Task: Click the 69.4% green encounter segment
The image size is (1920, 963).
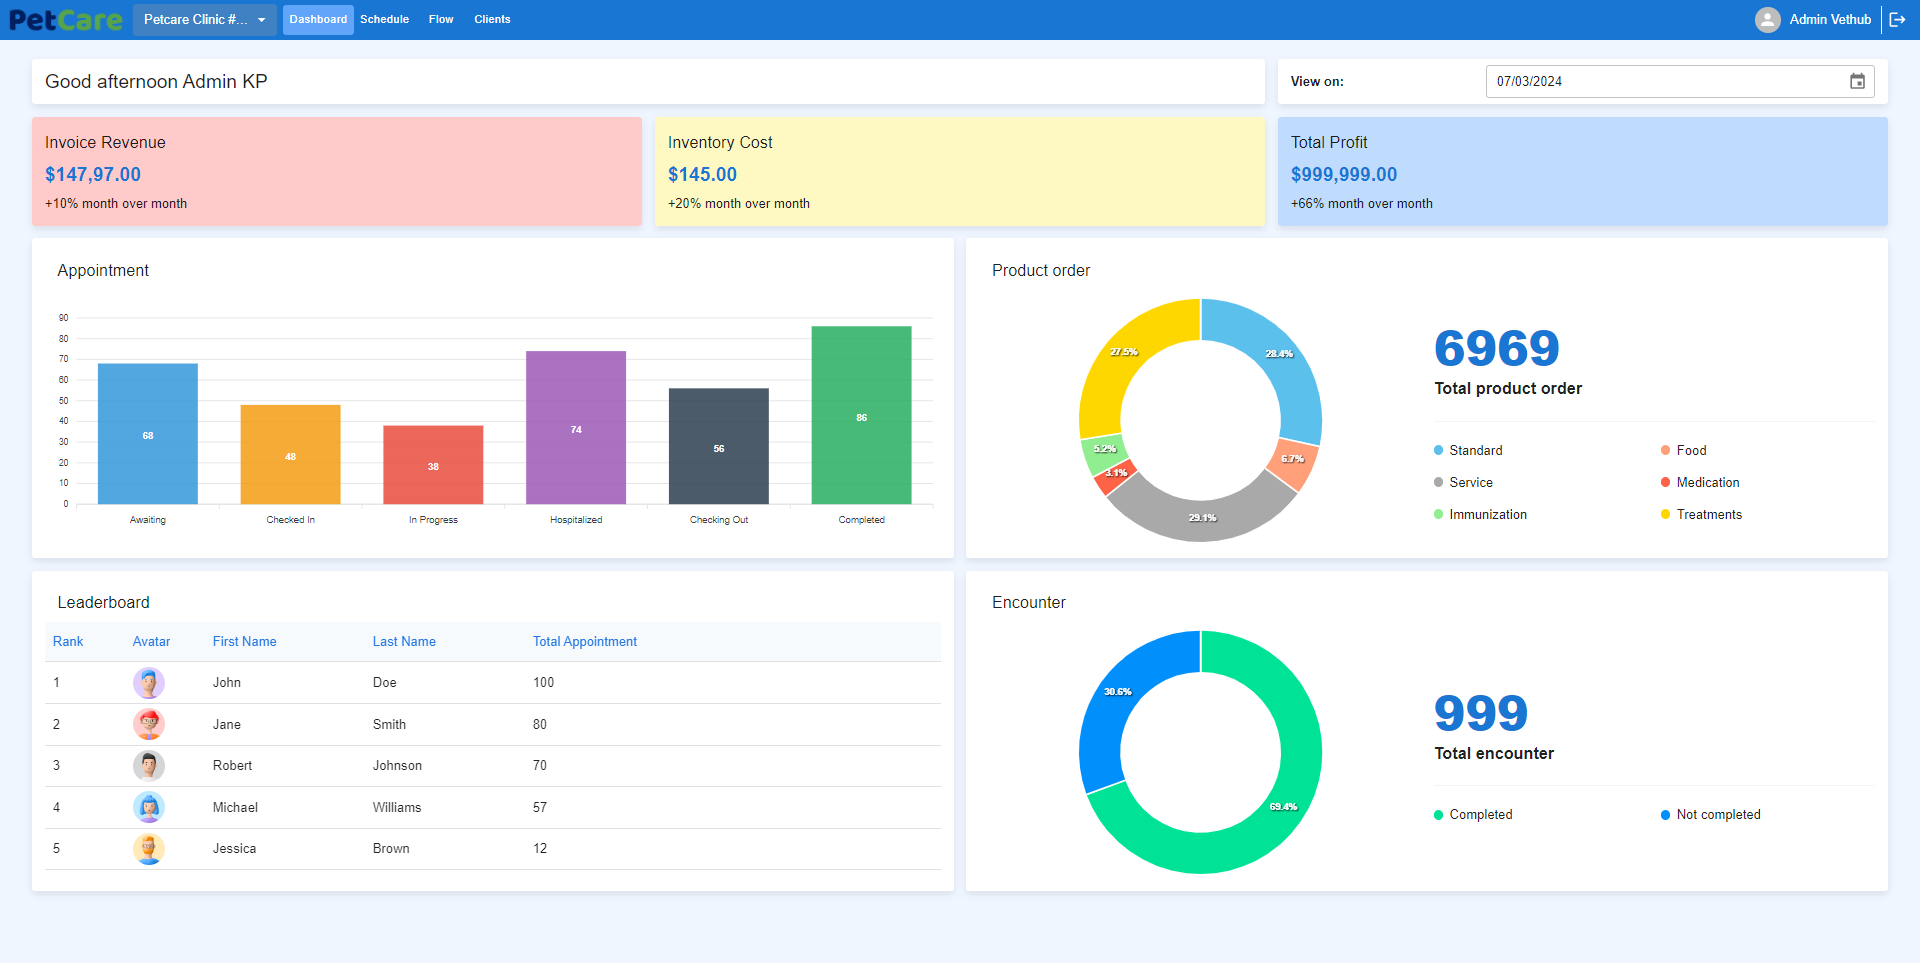Action: 1283,806
